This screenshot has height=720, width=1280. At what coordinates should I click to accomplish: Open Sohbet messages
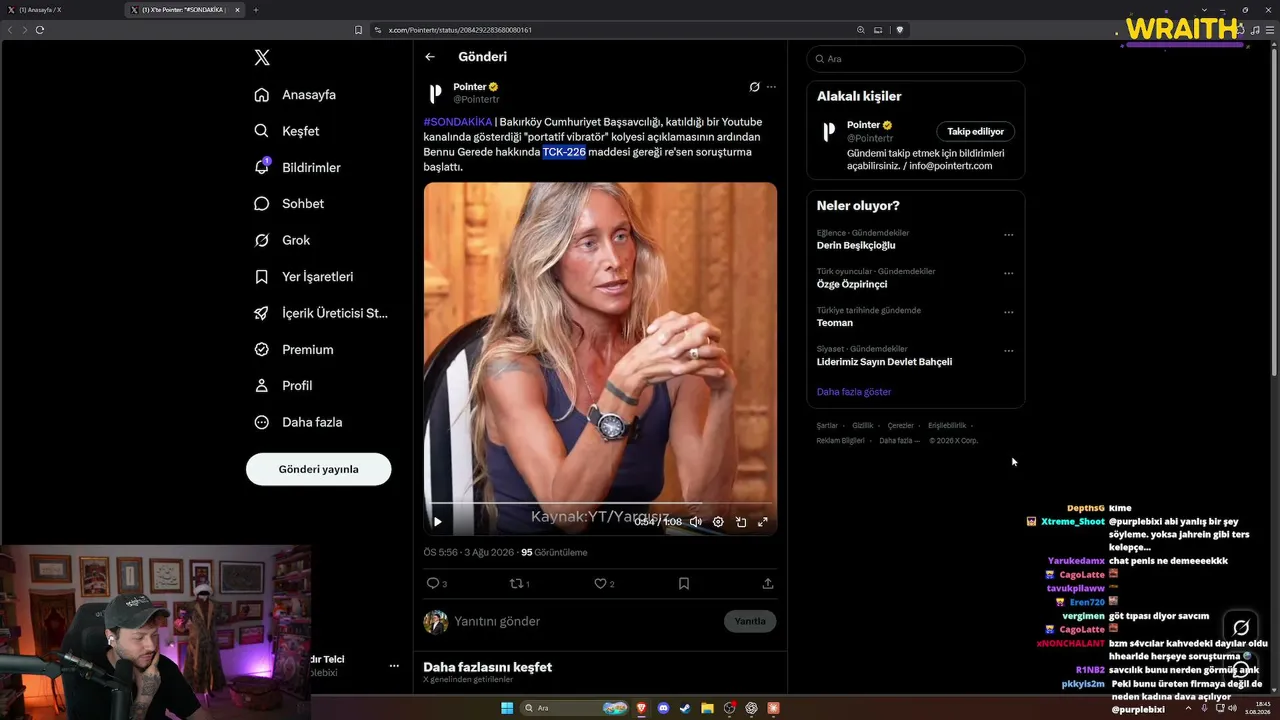coord(289,204)
